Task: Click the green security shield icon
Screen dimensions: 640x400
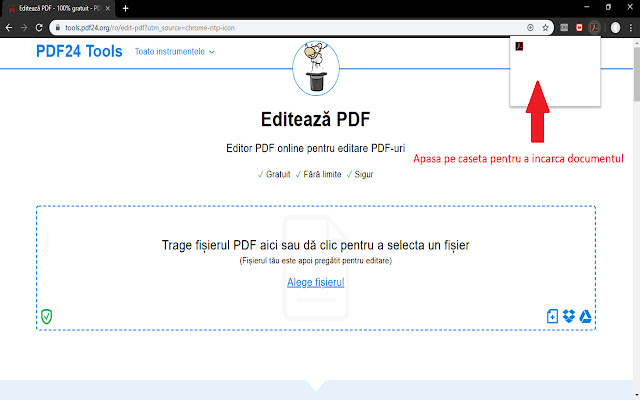Action: pyautogui.click(x=47, y=316)
